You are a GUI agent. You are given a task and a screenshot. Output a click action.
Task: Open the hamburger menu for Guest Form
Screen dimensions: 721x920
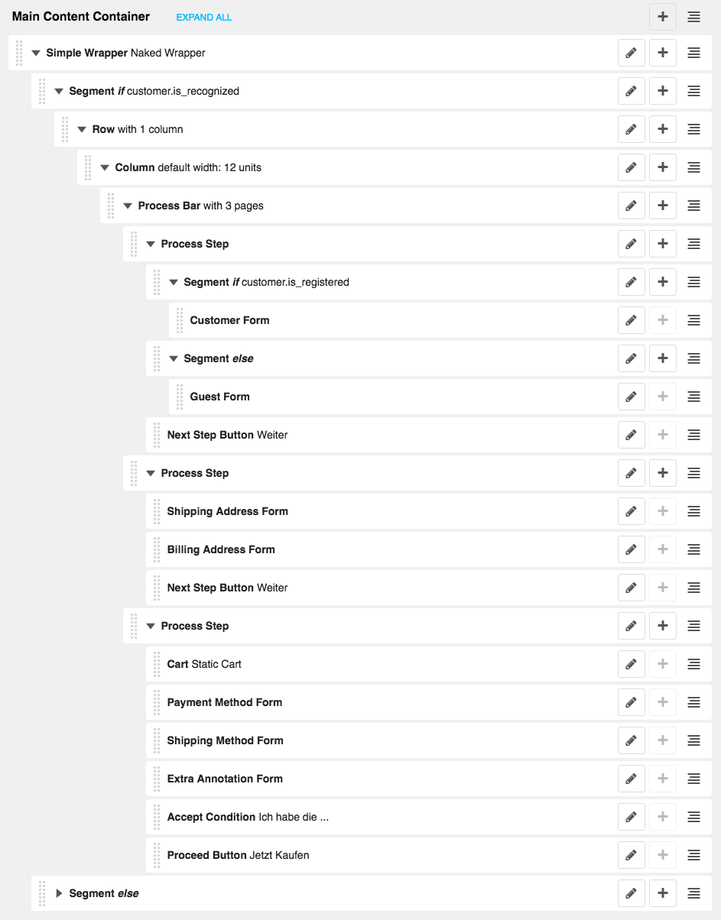pyautogui.click(x=693, y=397)
